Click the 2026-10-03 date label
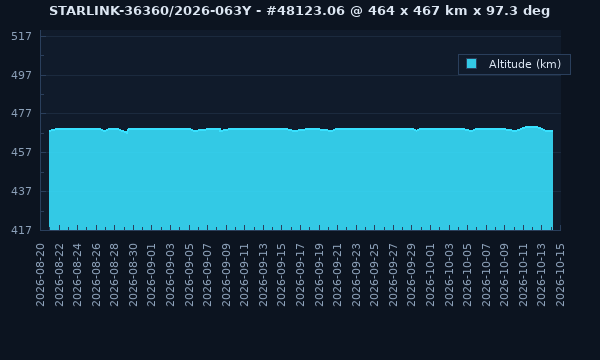Image resolution: width=600 pixels, height=360 pixels. coord(449,275)
